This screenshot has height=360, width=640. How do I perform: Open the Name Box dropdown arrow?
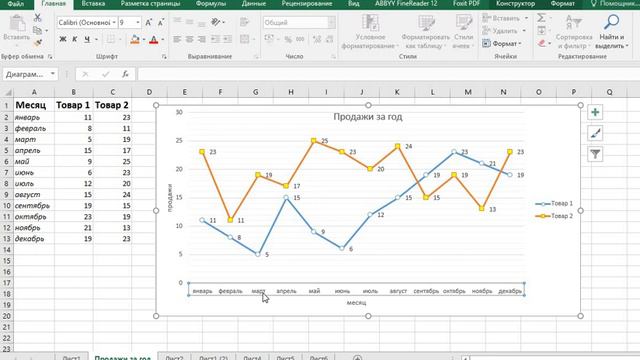(53, 74)
